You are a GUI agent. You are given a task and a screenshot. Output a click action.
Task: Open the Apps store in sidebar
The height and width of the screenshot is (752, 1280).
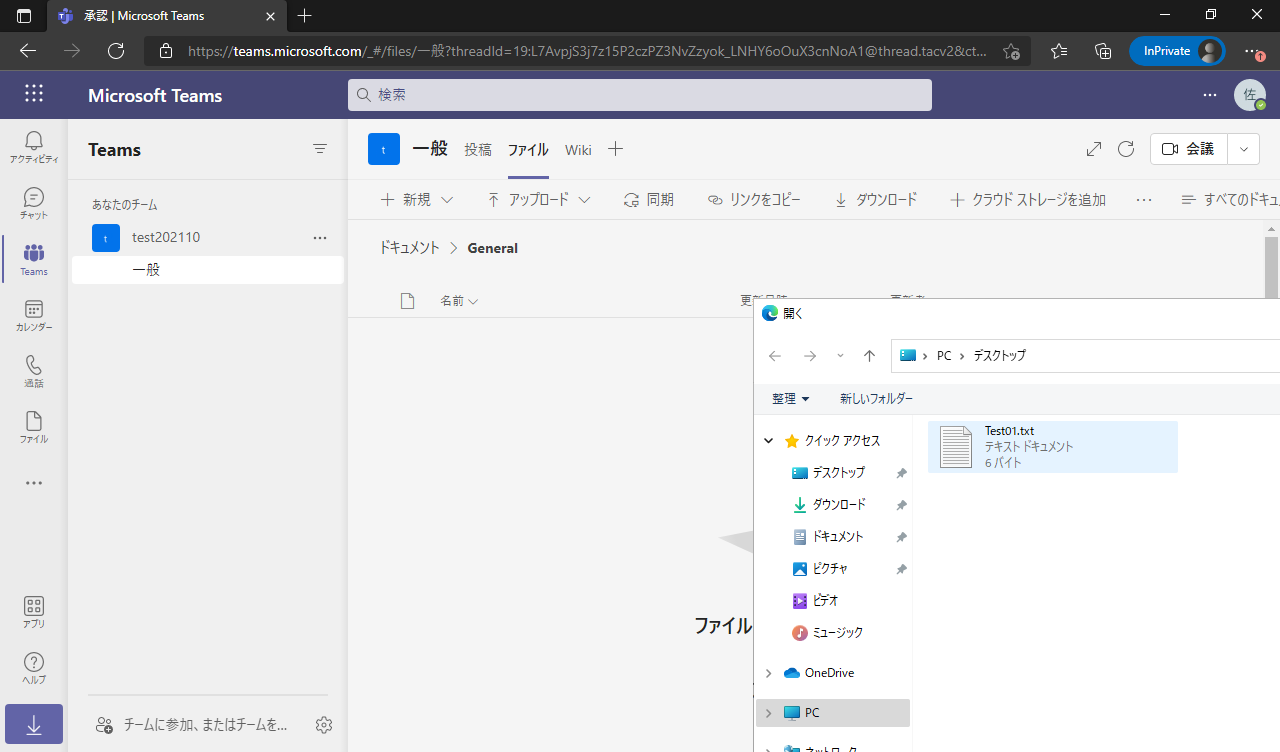click(34, 611)
